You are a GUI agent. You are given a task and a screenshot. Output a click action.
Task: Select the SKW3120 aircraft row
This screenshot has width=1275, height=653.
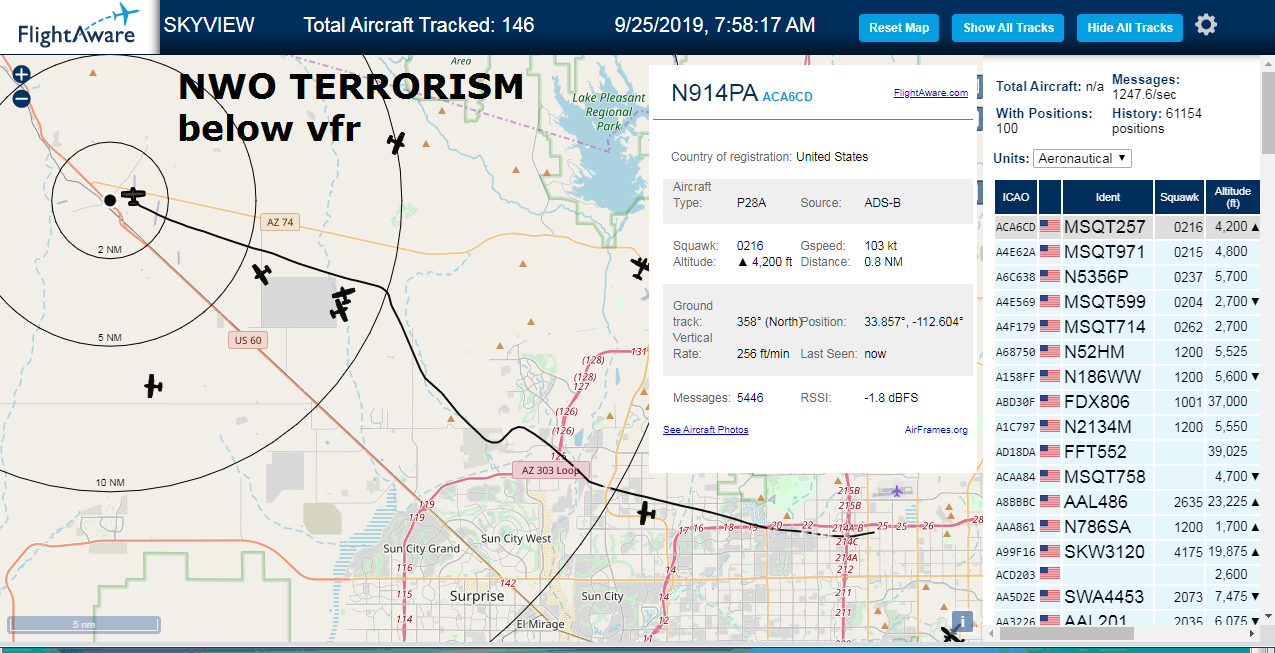point(1127,552)
